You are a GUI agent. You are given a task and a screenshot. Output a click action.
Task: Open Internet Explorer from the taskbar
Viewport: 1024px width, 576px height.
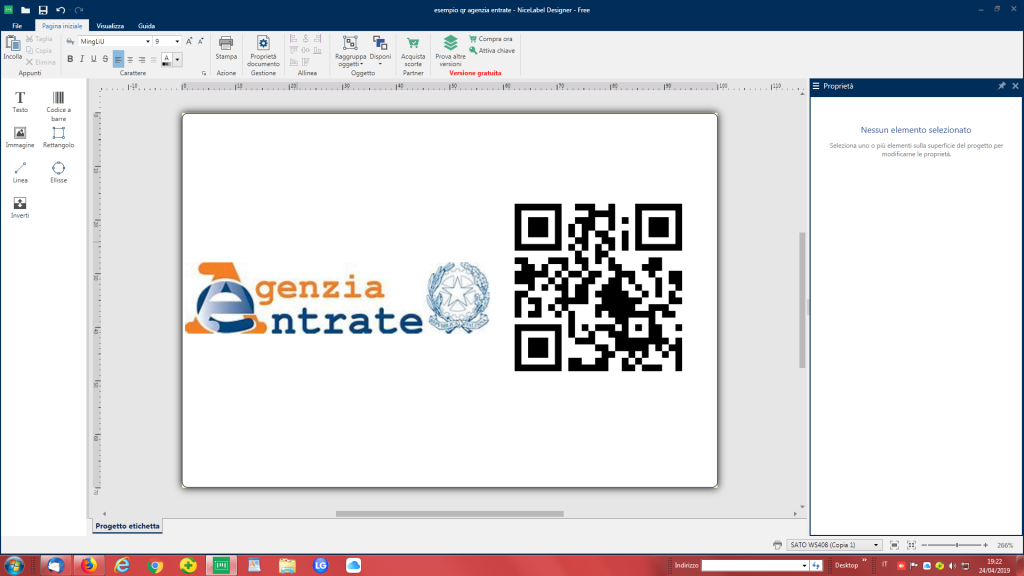click(x=122, y=565)
